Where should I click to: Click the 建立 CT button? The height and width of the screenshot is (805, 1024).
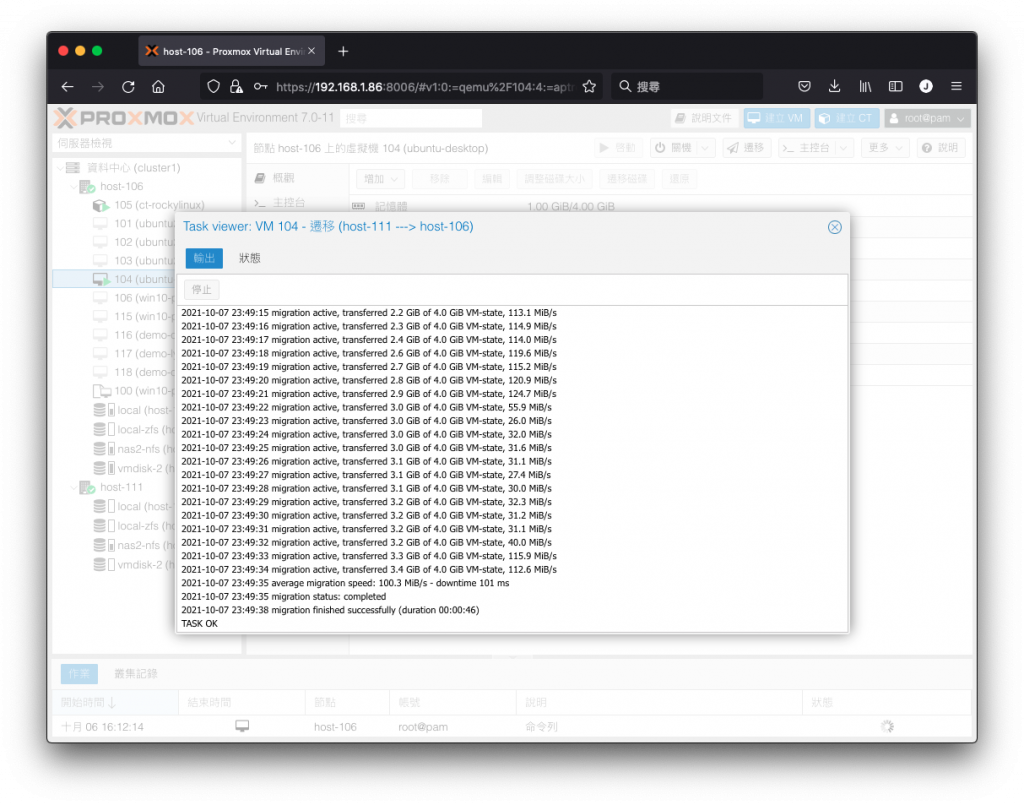click(846, 118)
